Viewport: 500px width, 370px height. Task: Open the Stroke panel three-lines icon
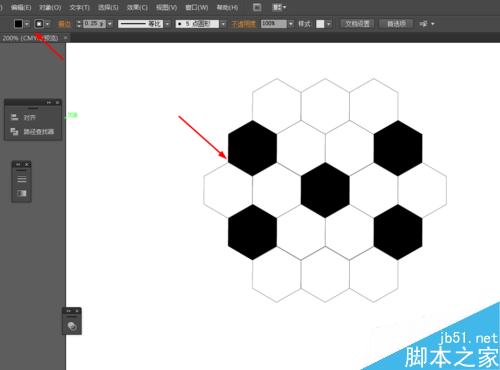pyautogui.click(x=22, y=179)
